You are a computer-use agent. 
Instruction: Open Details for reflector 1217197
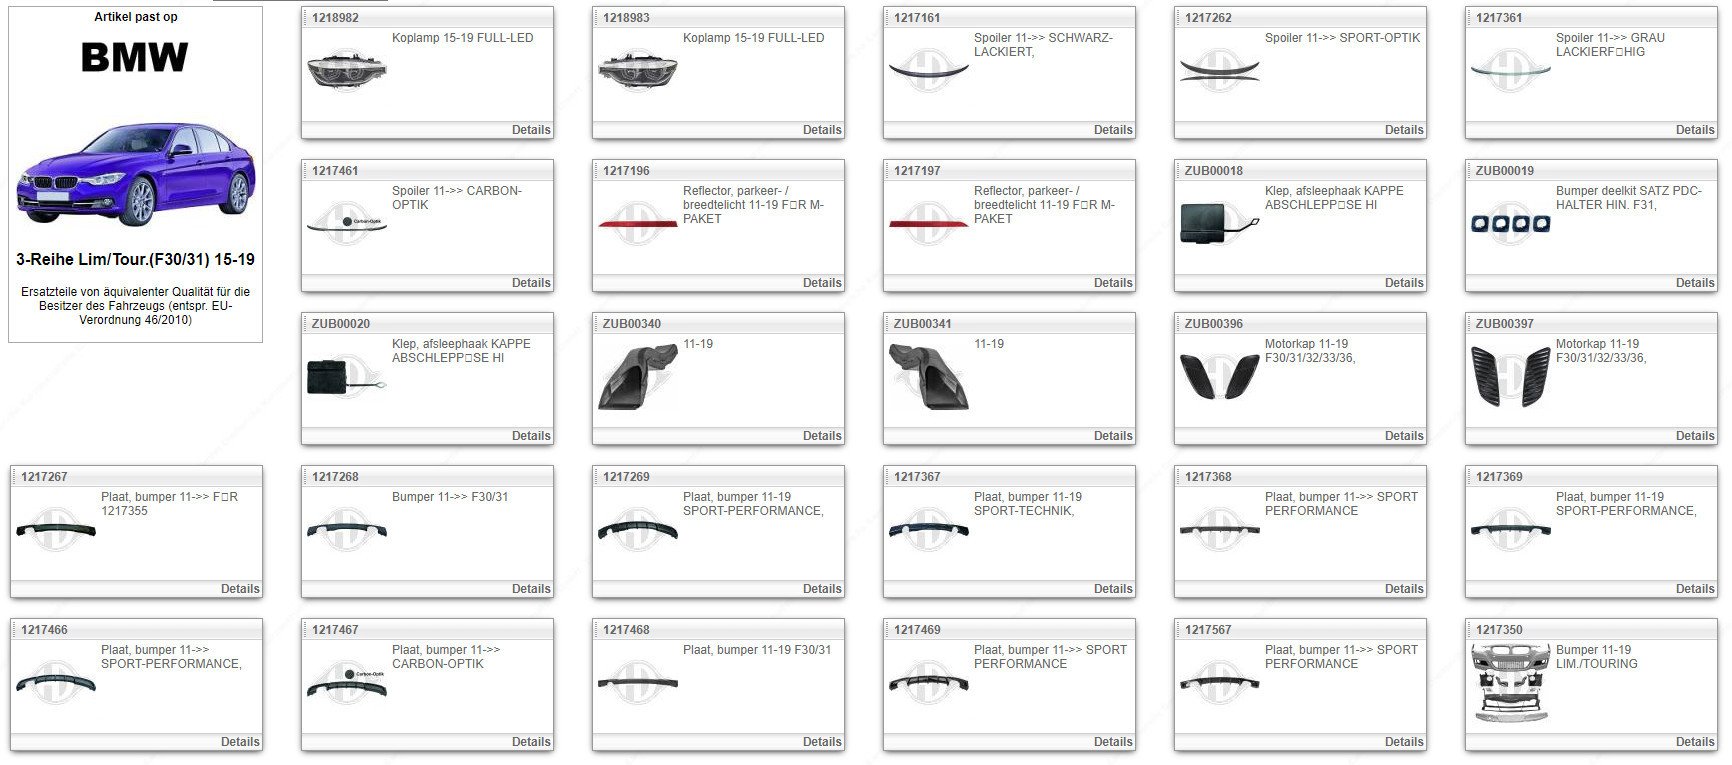1113,283
